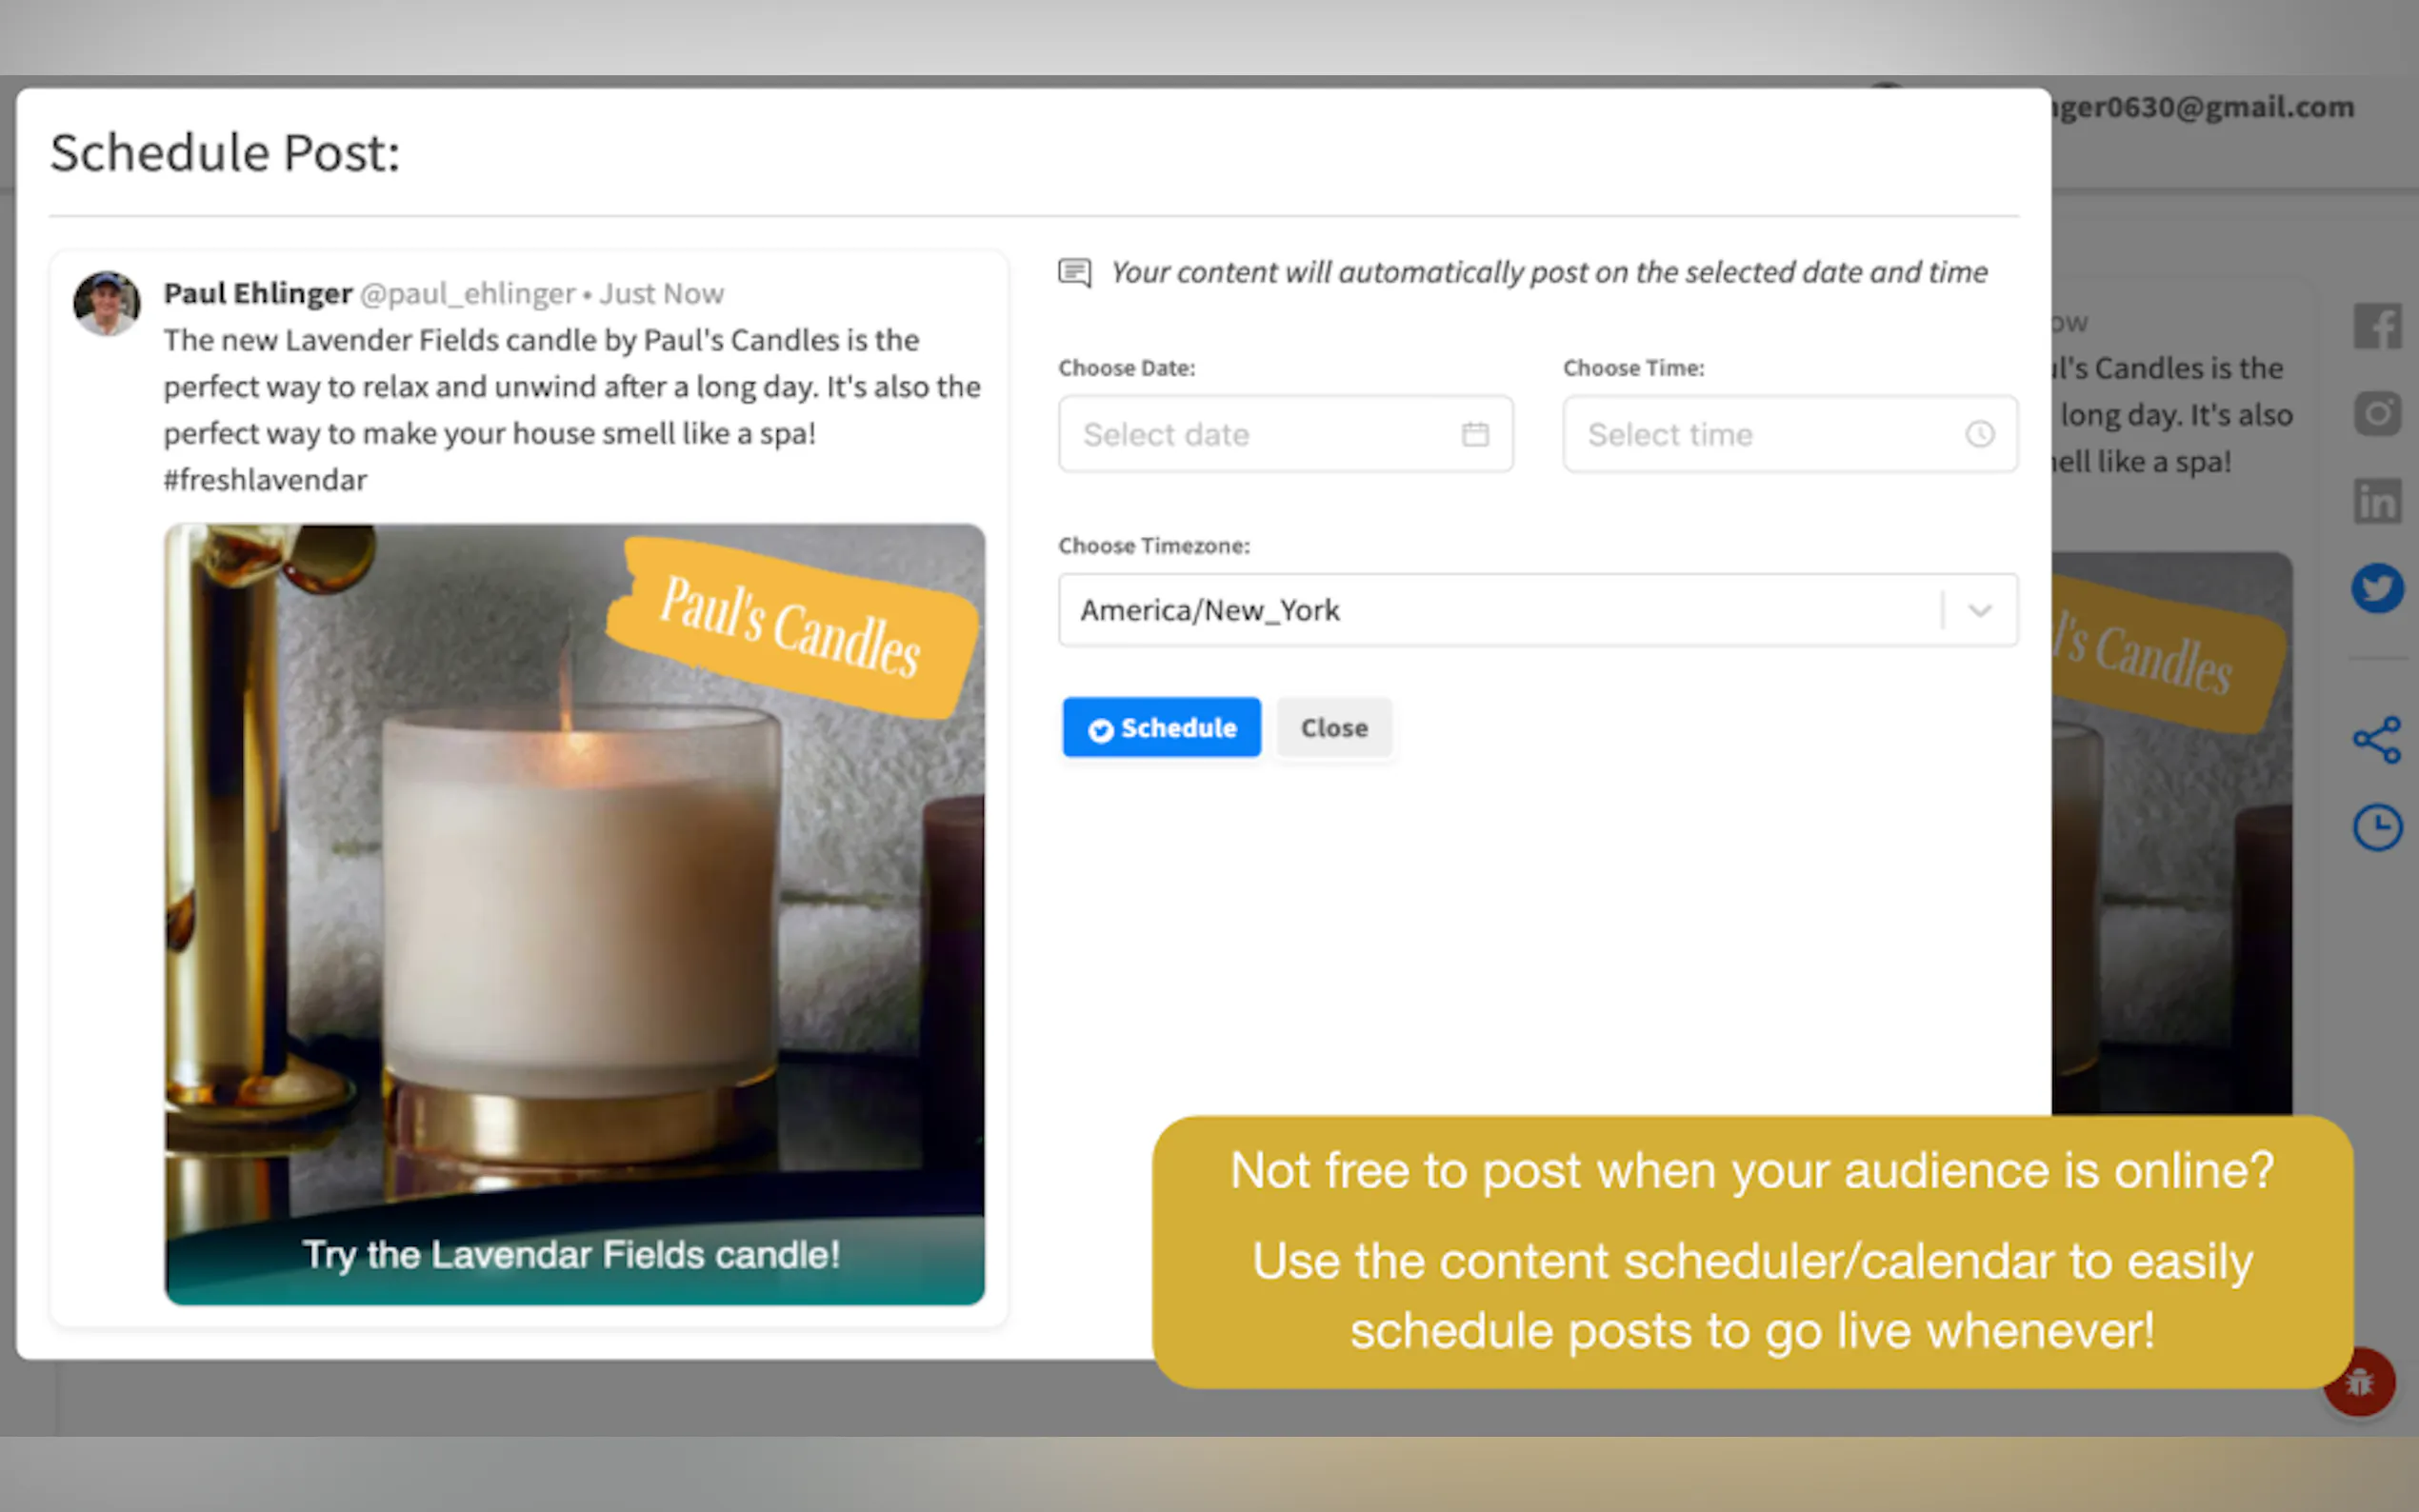Click the LinkedIn share icon
The image size is (2419, 1512).
[2377, 500]
